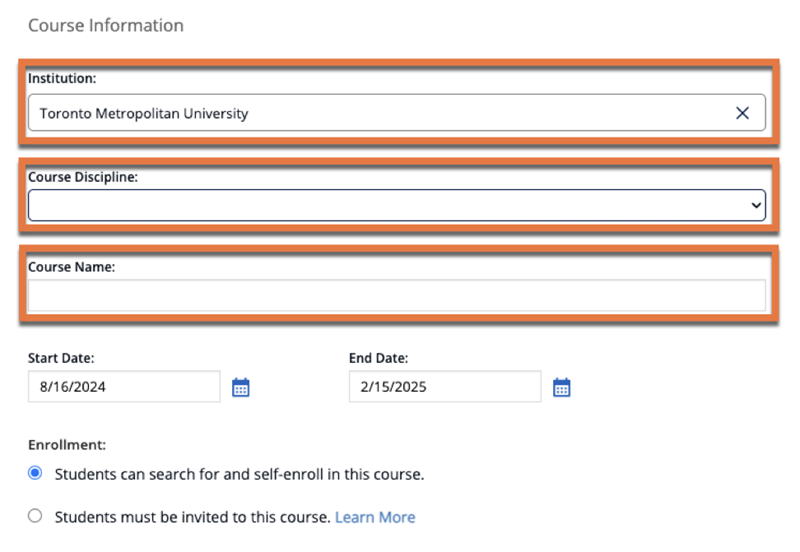Click the End Date label
The height and width of the screenshot is (552, 800).
coord(378,358)
